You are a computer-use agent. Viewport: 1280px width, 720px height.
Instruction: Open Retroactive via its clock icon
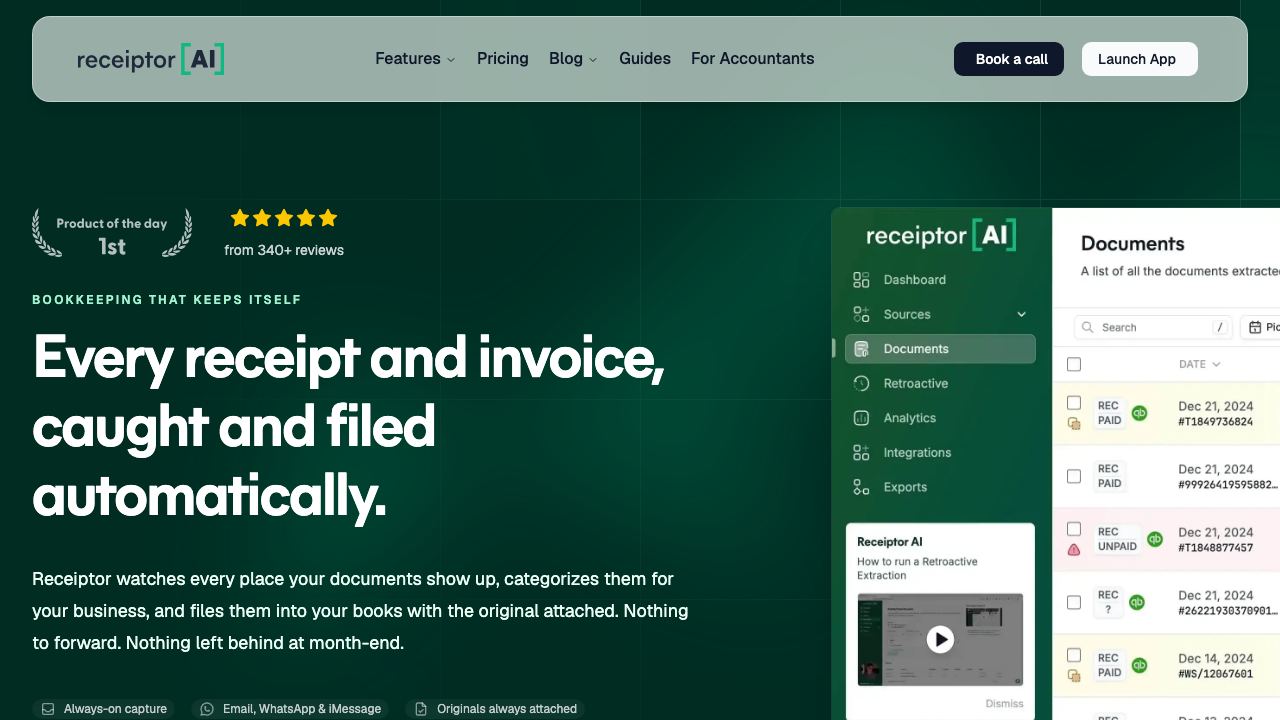(861, 383)
